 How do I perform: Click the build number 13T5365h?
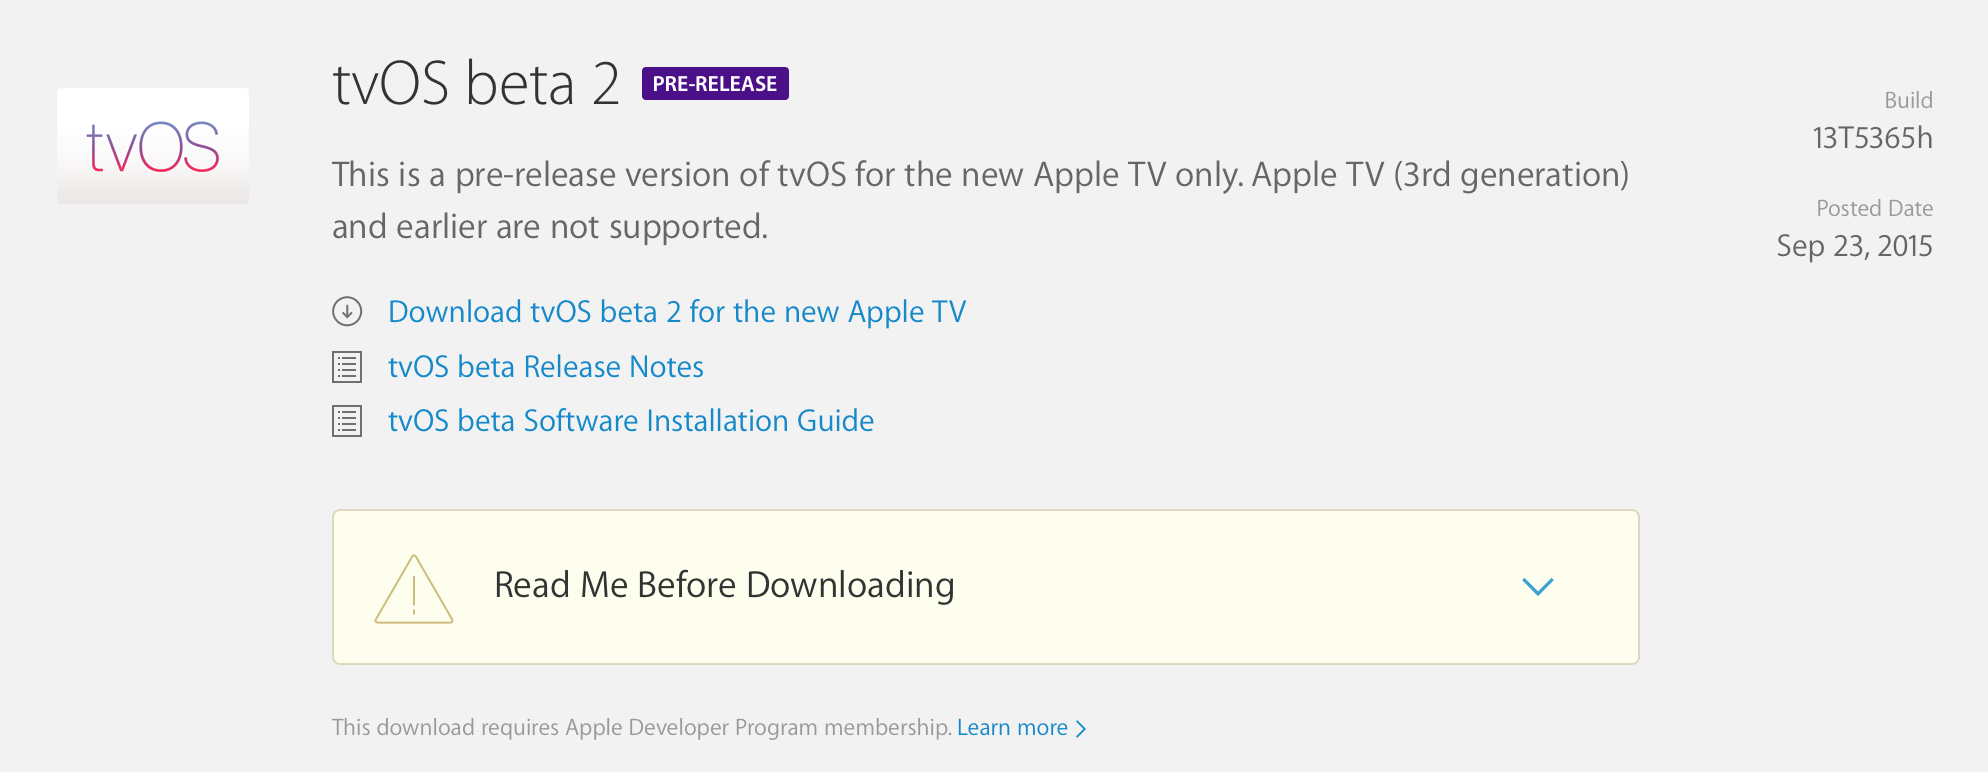[x=1872, y=139]
